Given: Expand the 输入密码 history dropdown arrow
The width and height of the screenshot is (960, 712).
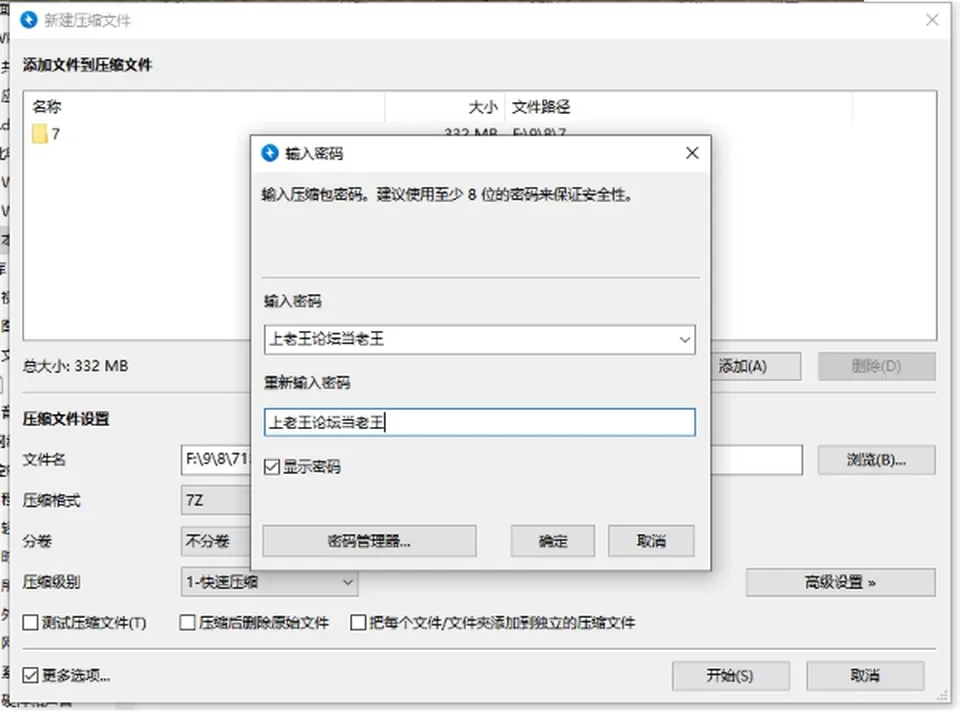Looking at the screenshot, I should pos(684,340).
